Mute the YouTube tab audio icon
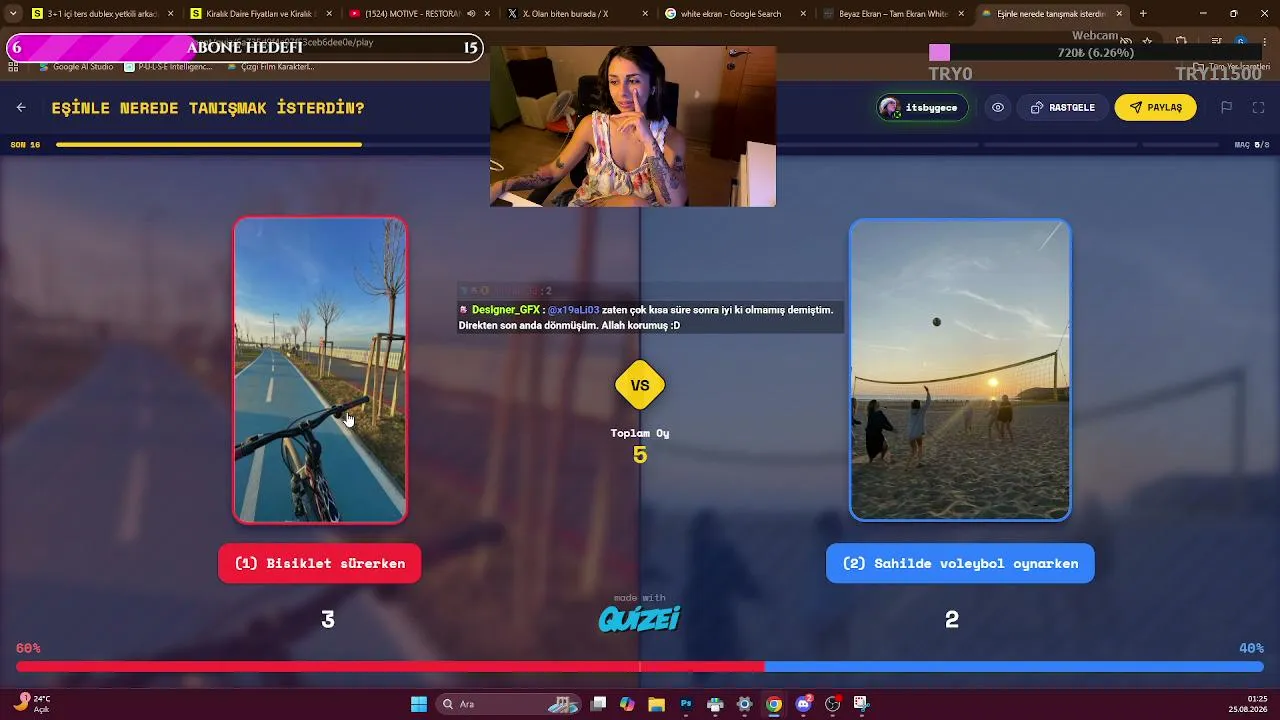Viewport: 1280px width, 720px height. 471,14
